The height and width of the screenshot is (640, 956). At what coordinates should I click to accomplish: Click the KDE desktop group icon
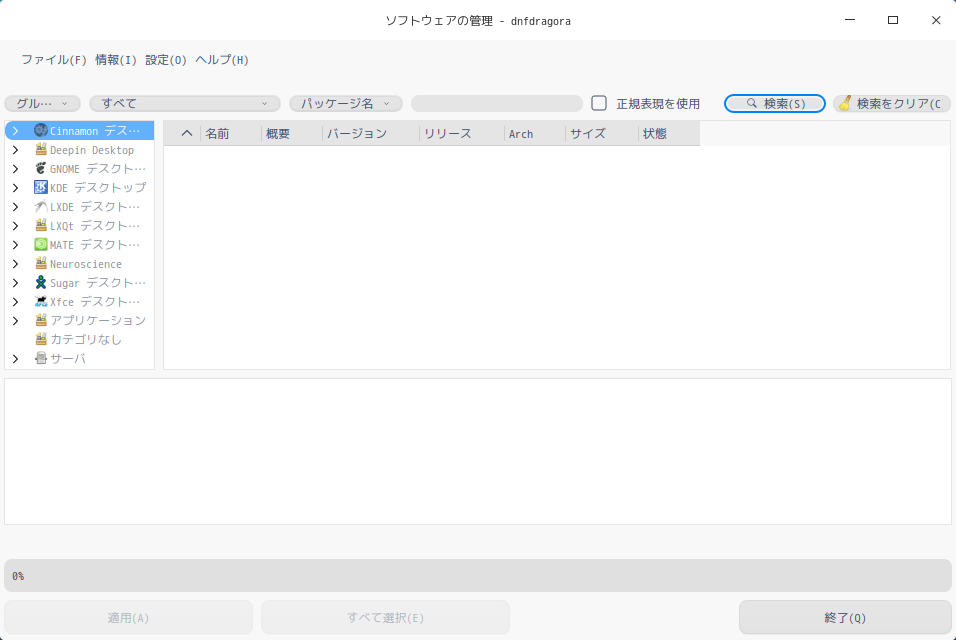pyautogui.click(x=41, y=187)
